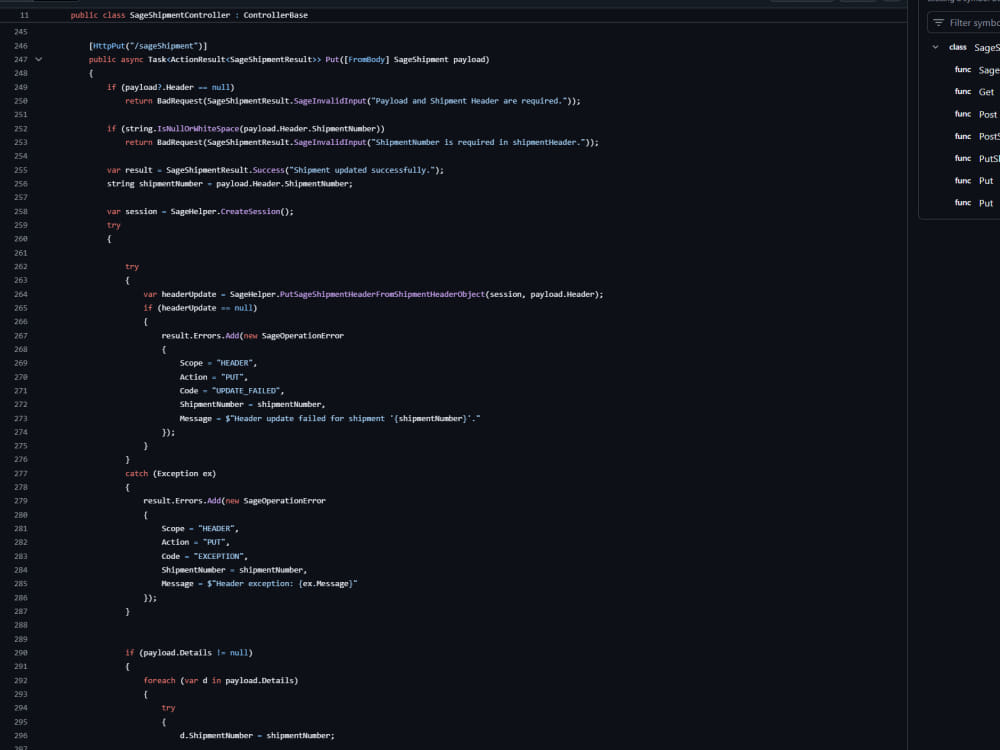Jump to the func PutS symbol
Image resolution: width=1000 pixels, height=750 pixels.
pyautogui.click(x=976, y=158)
